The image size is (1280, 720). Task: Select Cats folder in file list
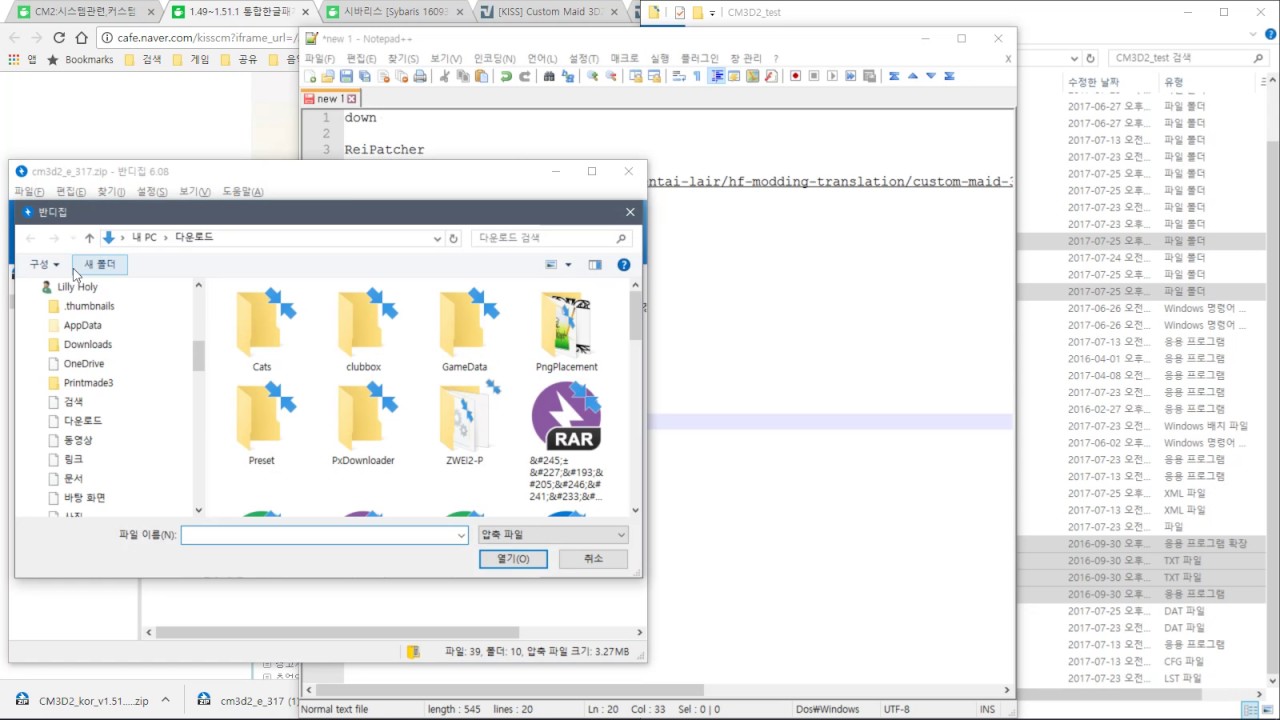pyautogui.click(x=262, y=330)
